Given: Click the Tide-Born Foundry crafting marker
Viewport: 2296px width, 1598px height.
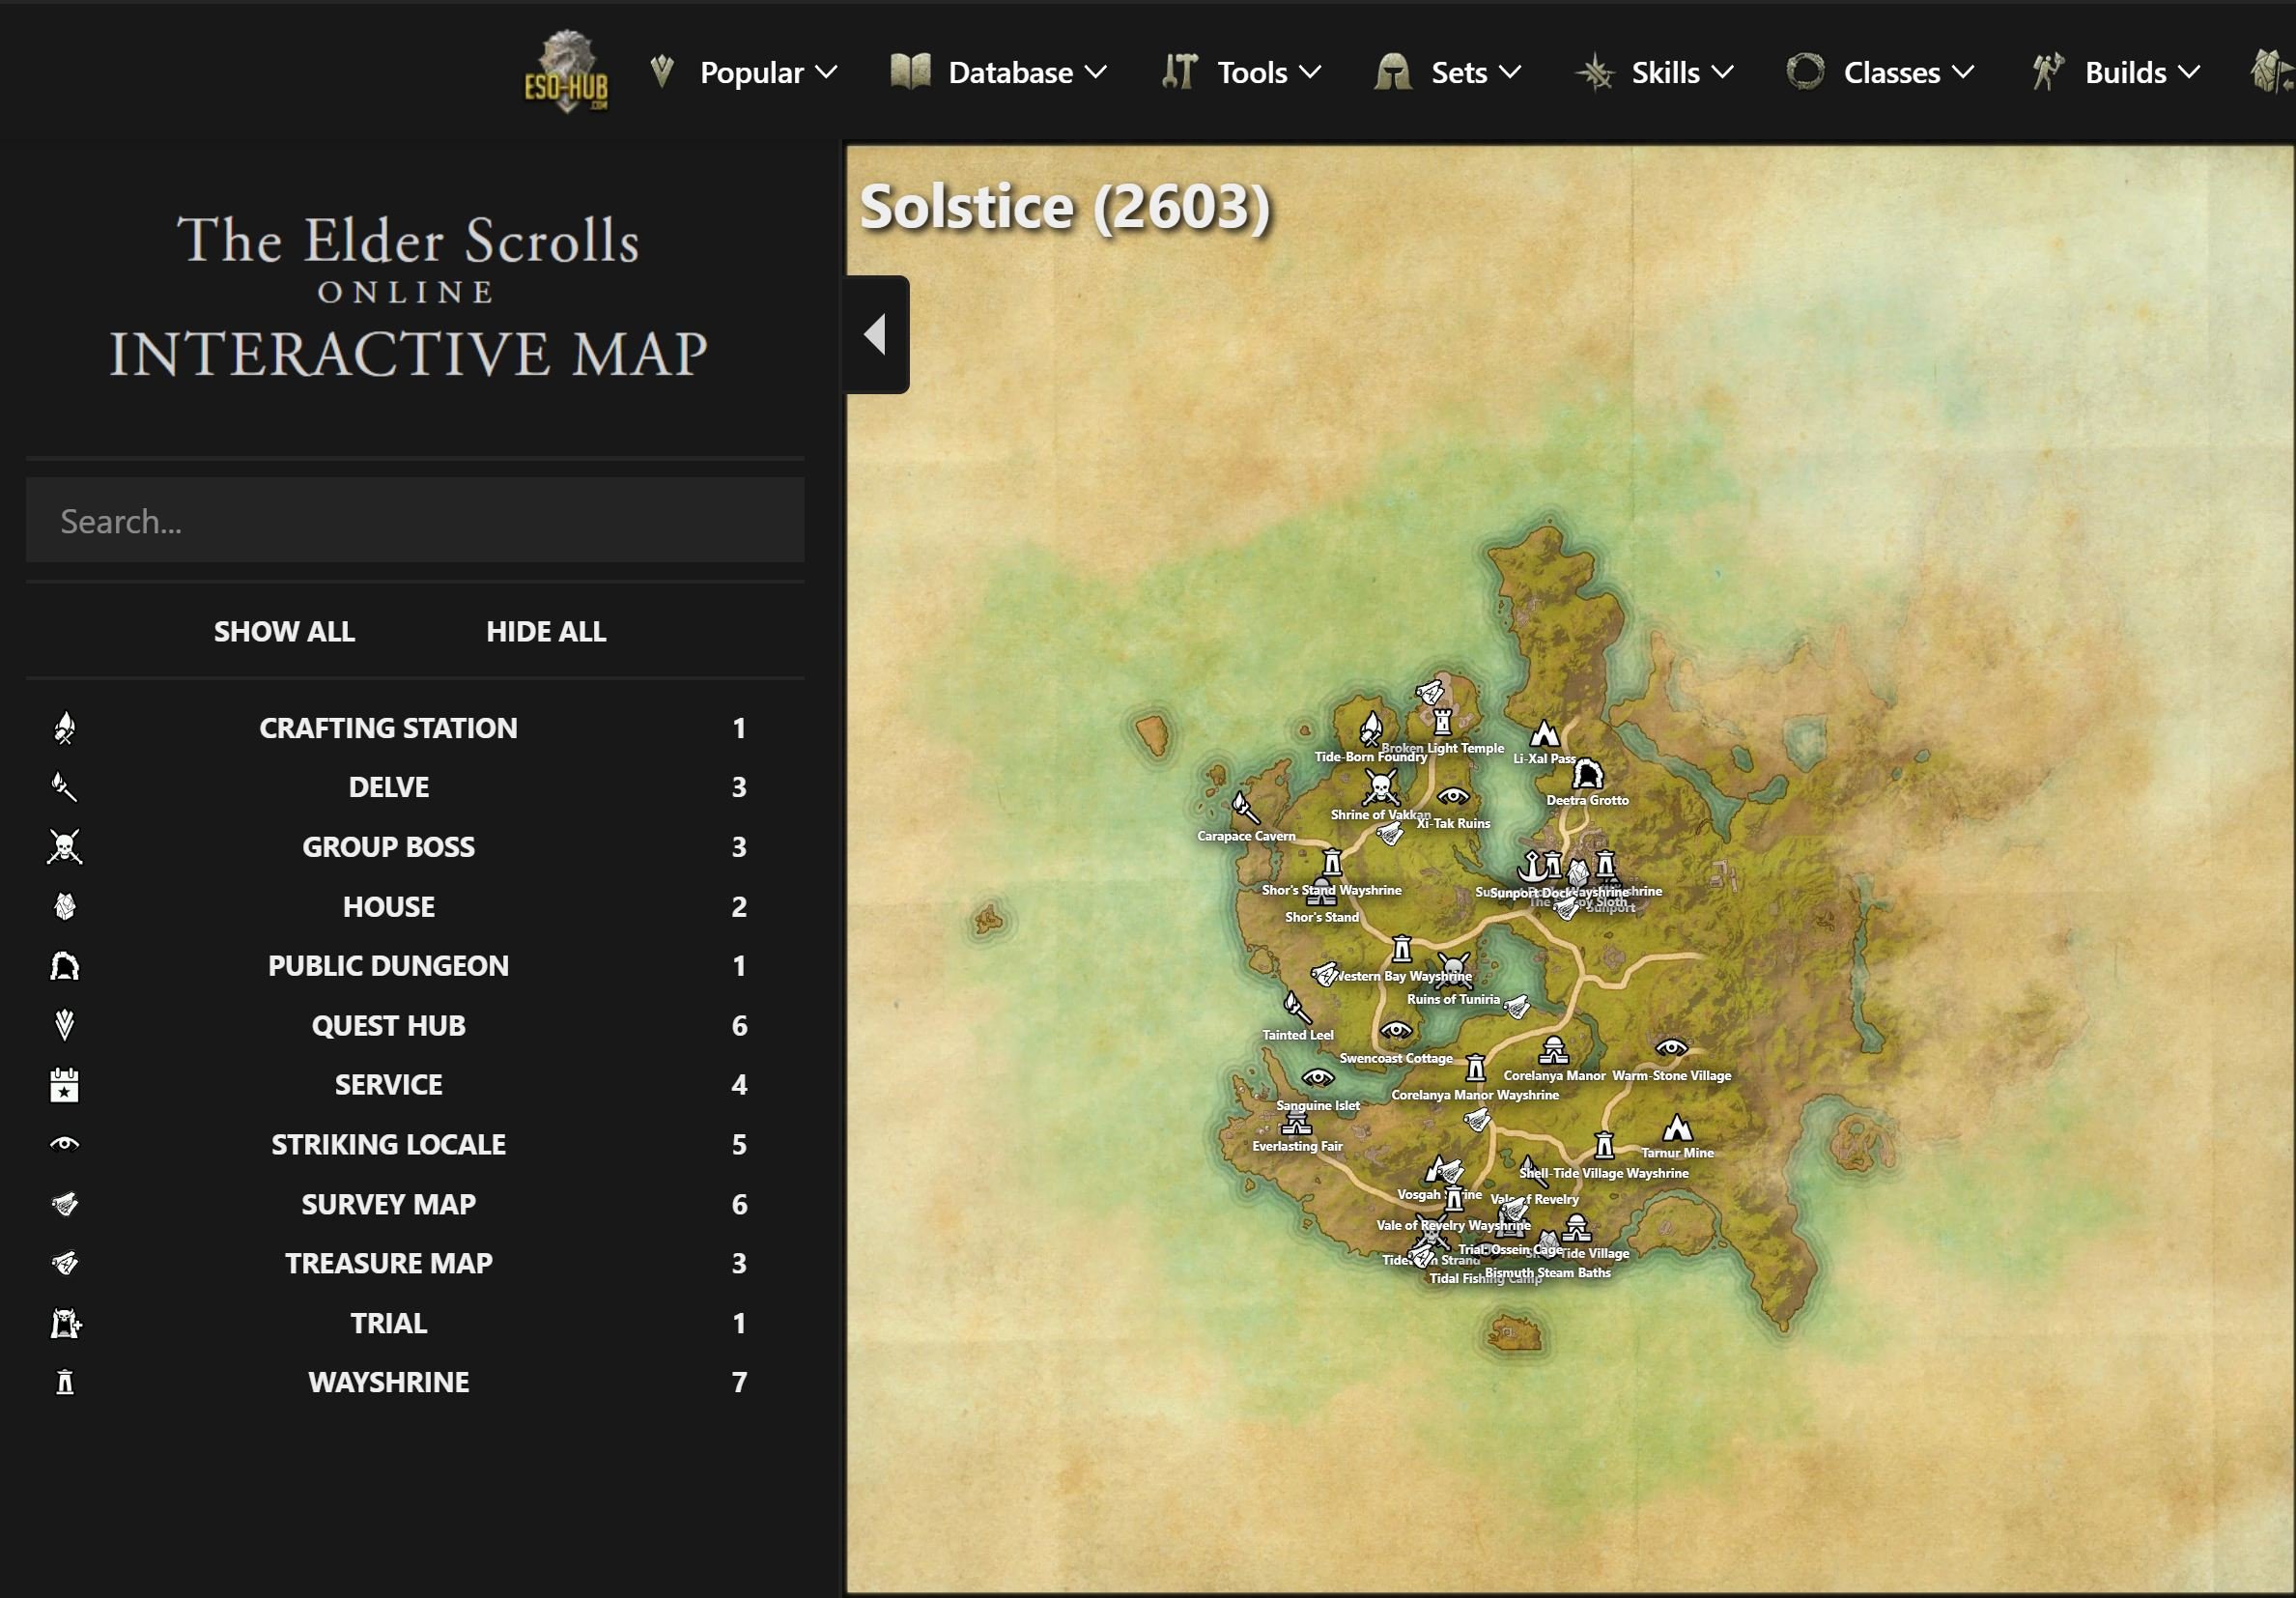Looking at the screenshot, I should [1370, 728].
